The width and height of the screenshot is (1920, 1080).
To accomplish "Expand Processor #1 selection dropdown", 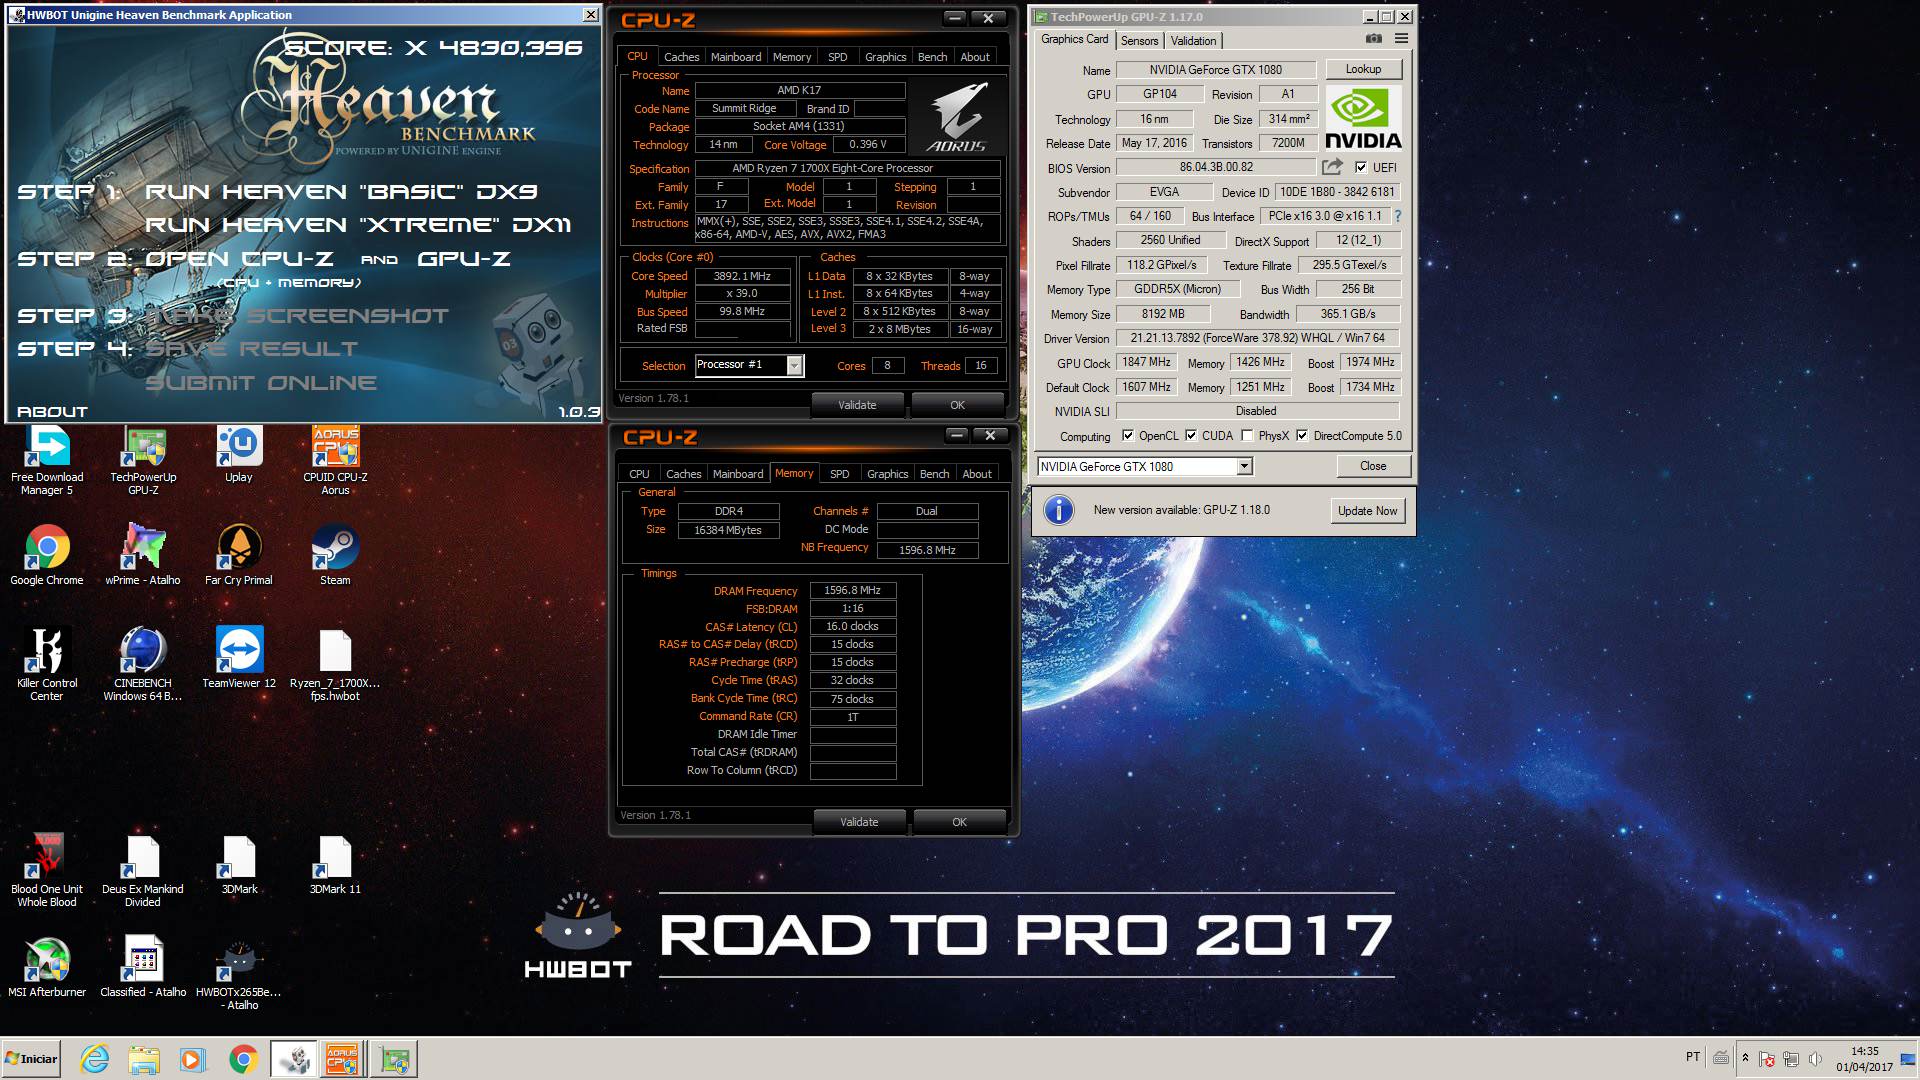I will click(x=794, y=366).
